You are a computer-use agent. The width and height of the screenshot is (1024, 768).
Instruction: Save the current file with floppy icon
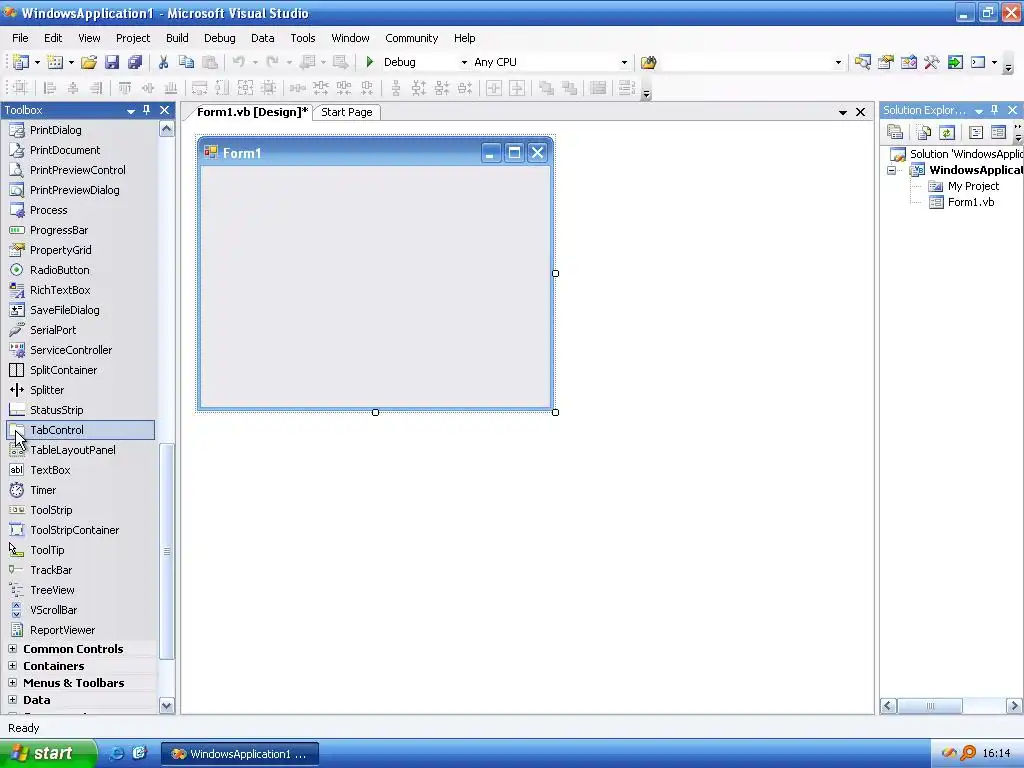[112, 62]
